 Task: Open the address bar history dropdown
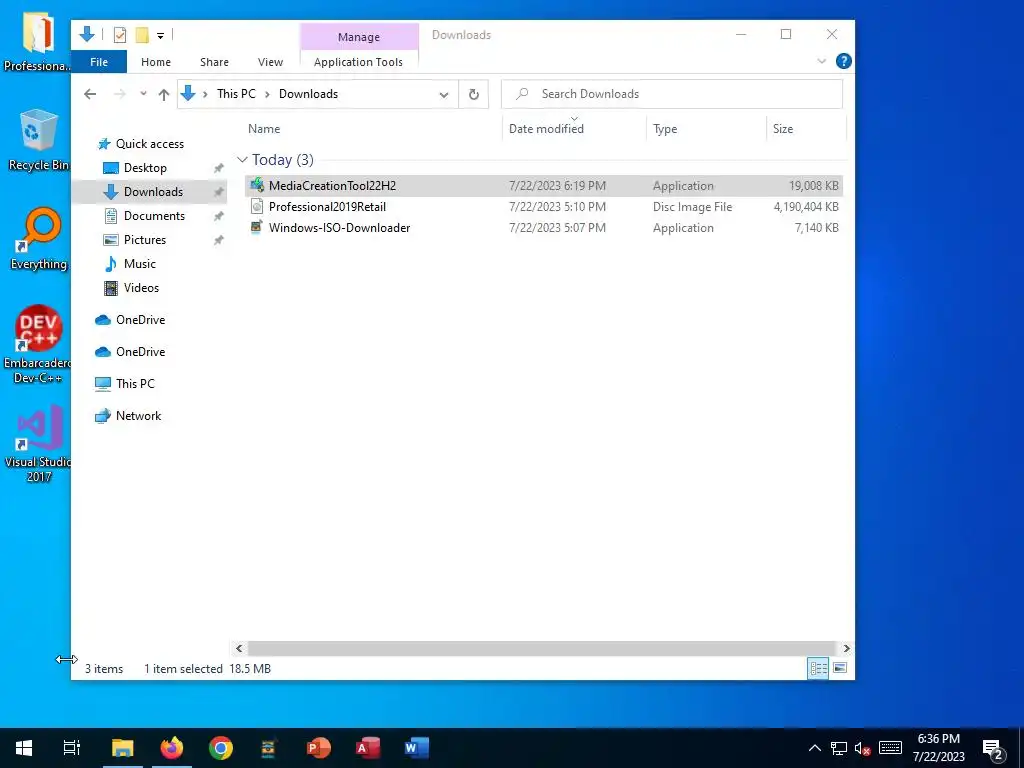pyautogui.click(x=444, y=95)
